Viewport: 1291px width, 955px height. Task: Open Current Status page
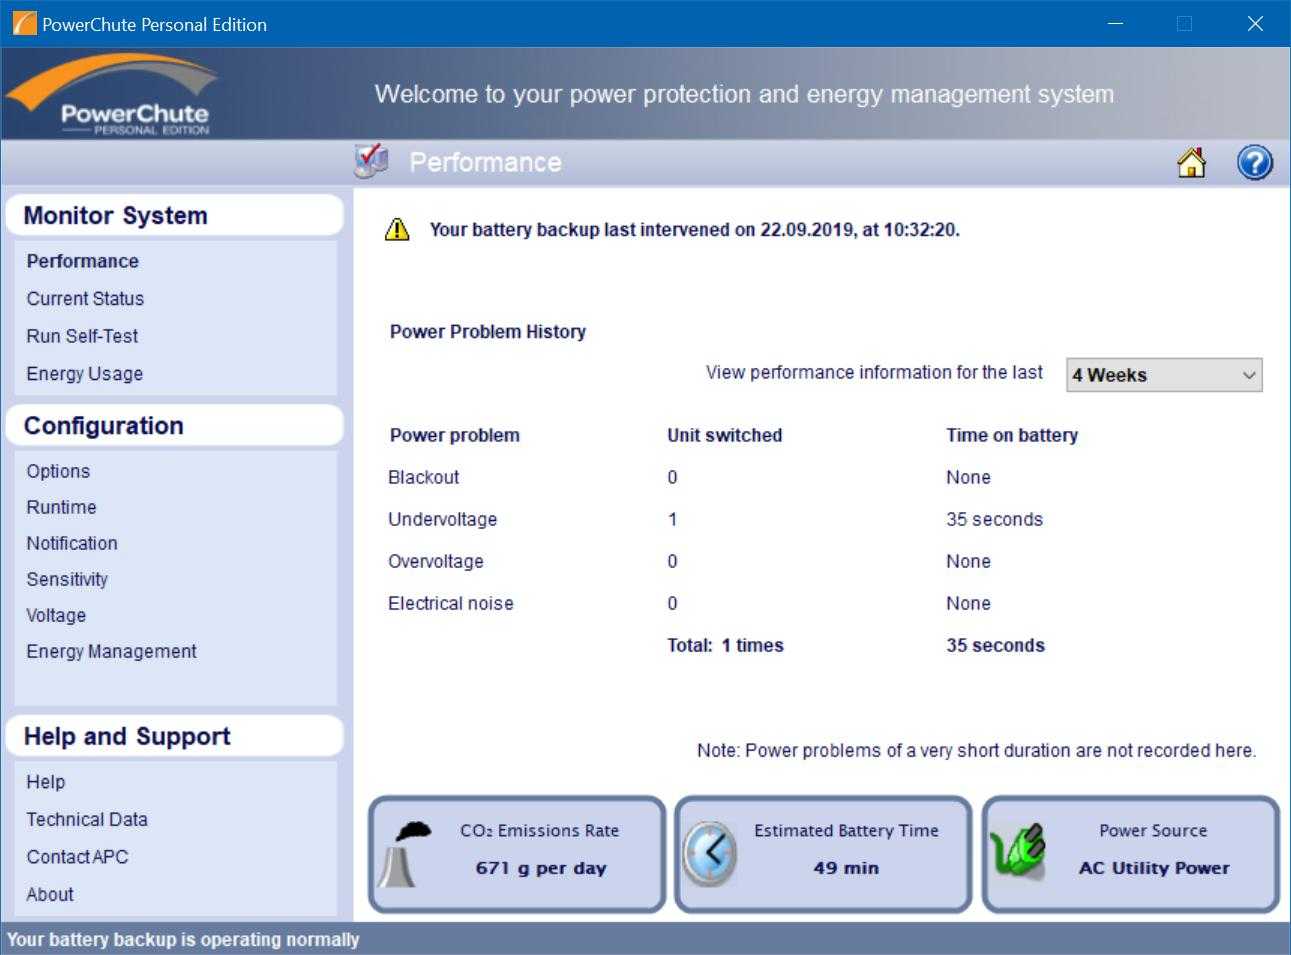(x=85, y=299)
